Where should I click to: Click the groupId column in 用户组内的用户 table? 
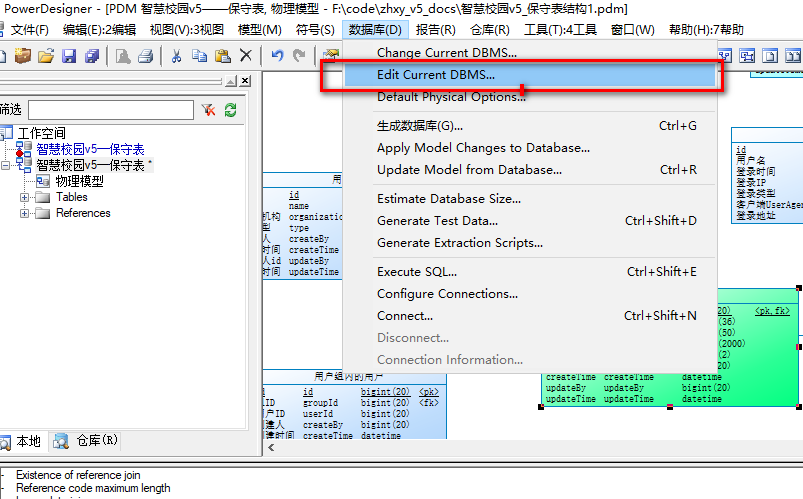coord(320,403)
